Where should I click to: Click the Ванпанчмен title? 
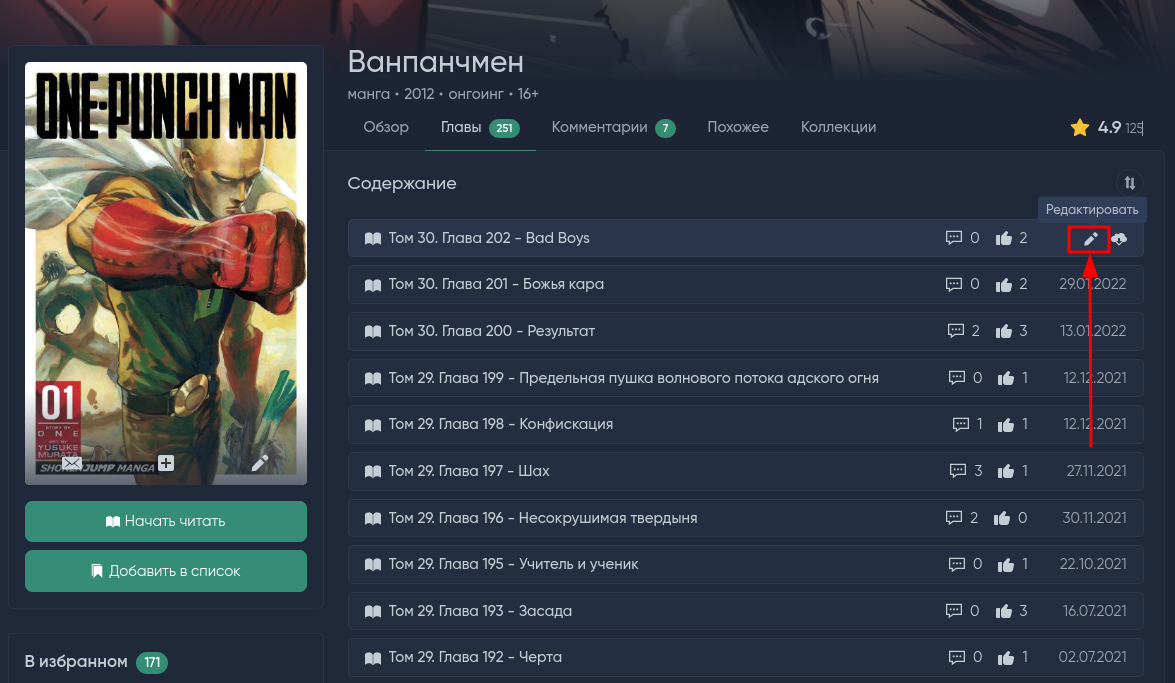(x=435, y=62)
